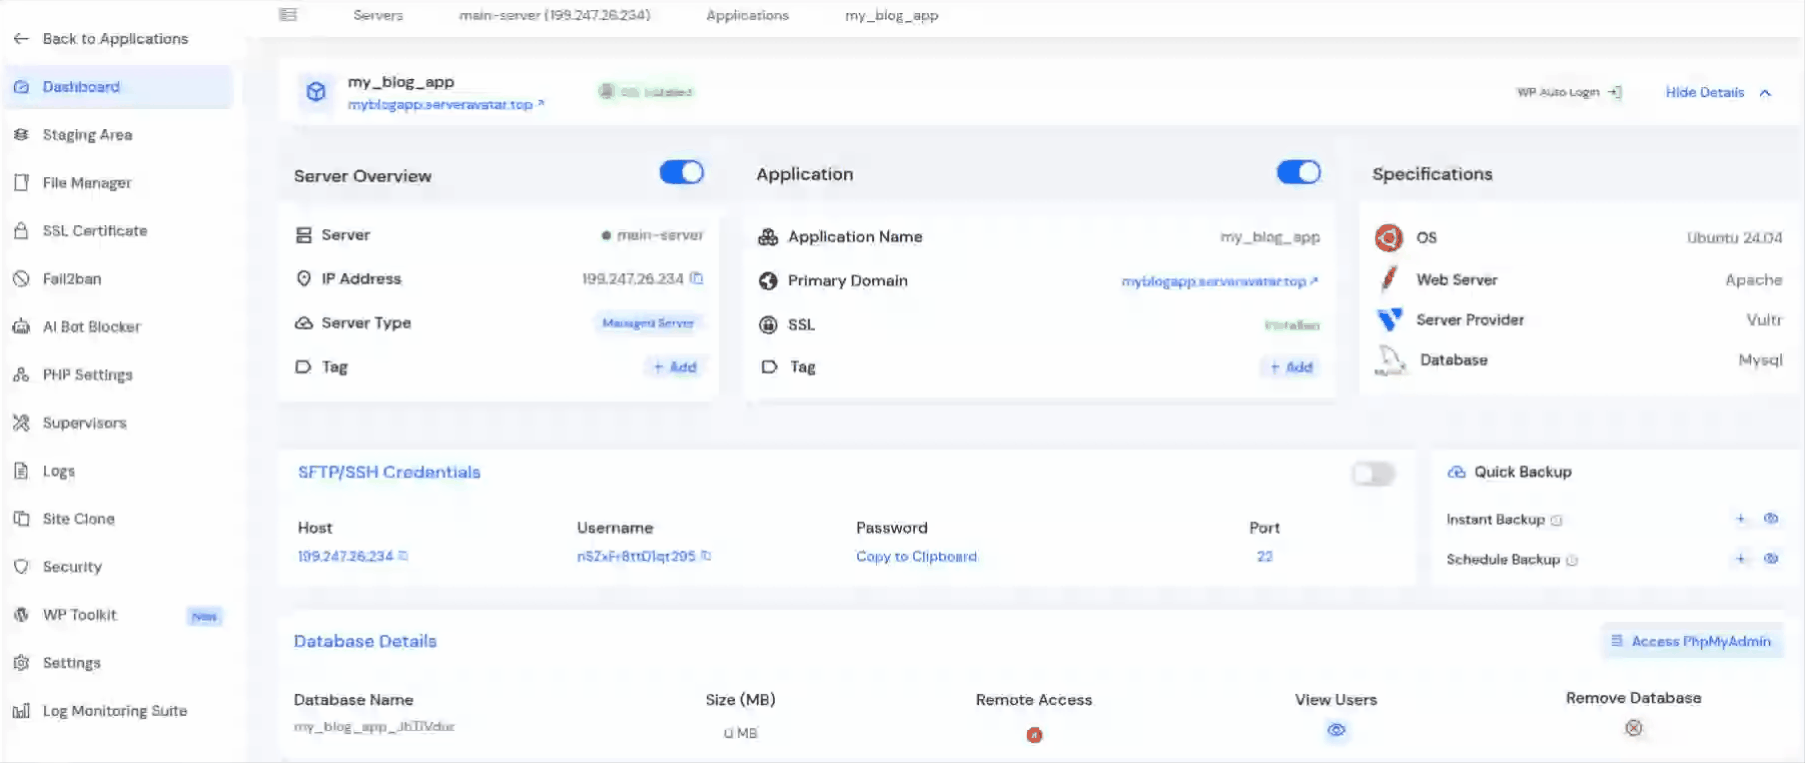Viewport: 1805px width, 763px height.
Task: Open Staging Area menu item
Action: (x=87, y=135)
